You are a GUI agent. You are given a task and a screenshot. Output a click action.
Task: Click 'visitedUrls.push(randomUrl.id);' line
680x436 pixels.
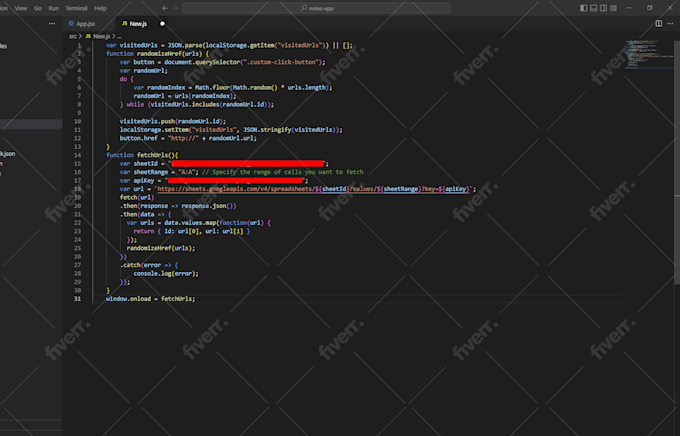pos(173,121)
